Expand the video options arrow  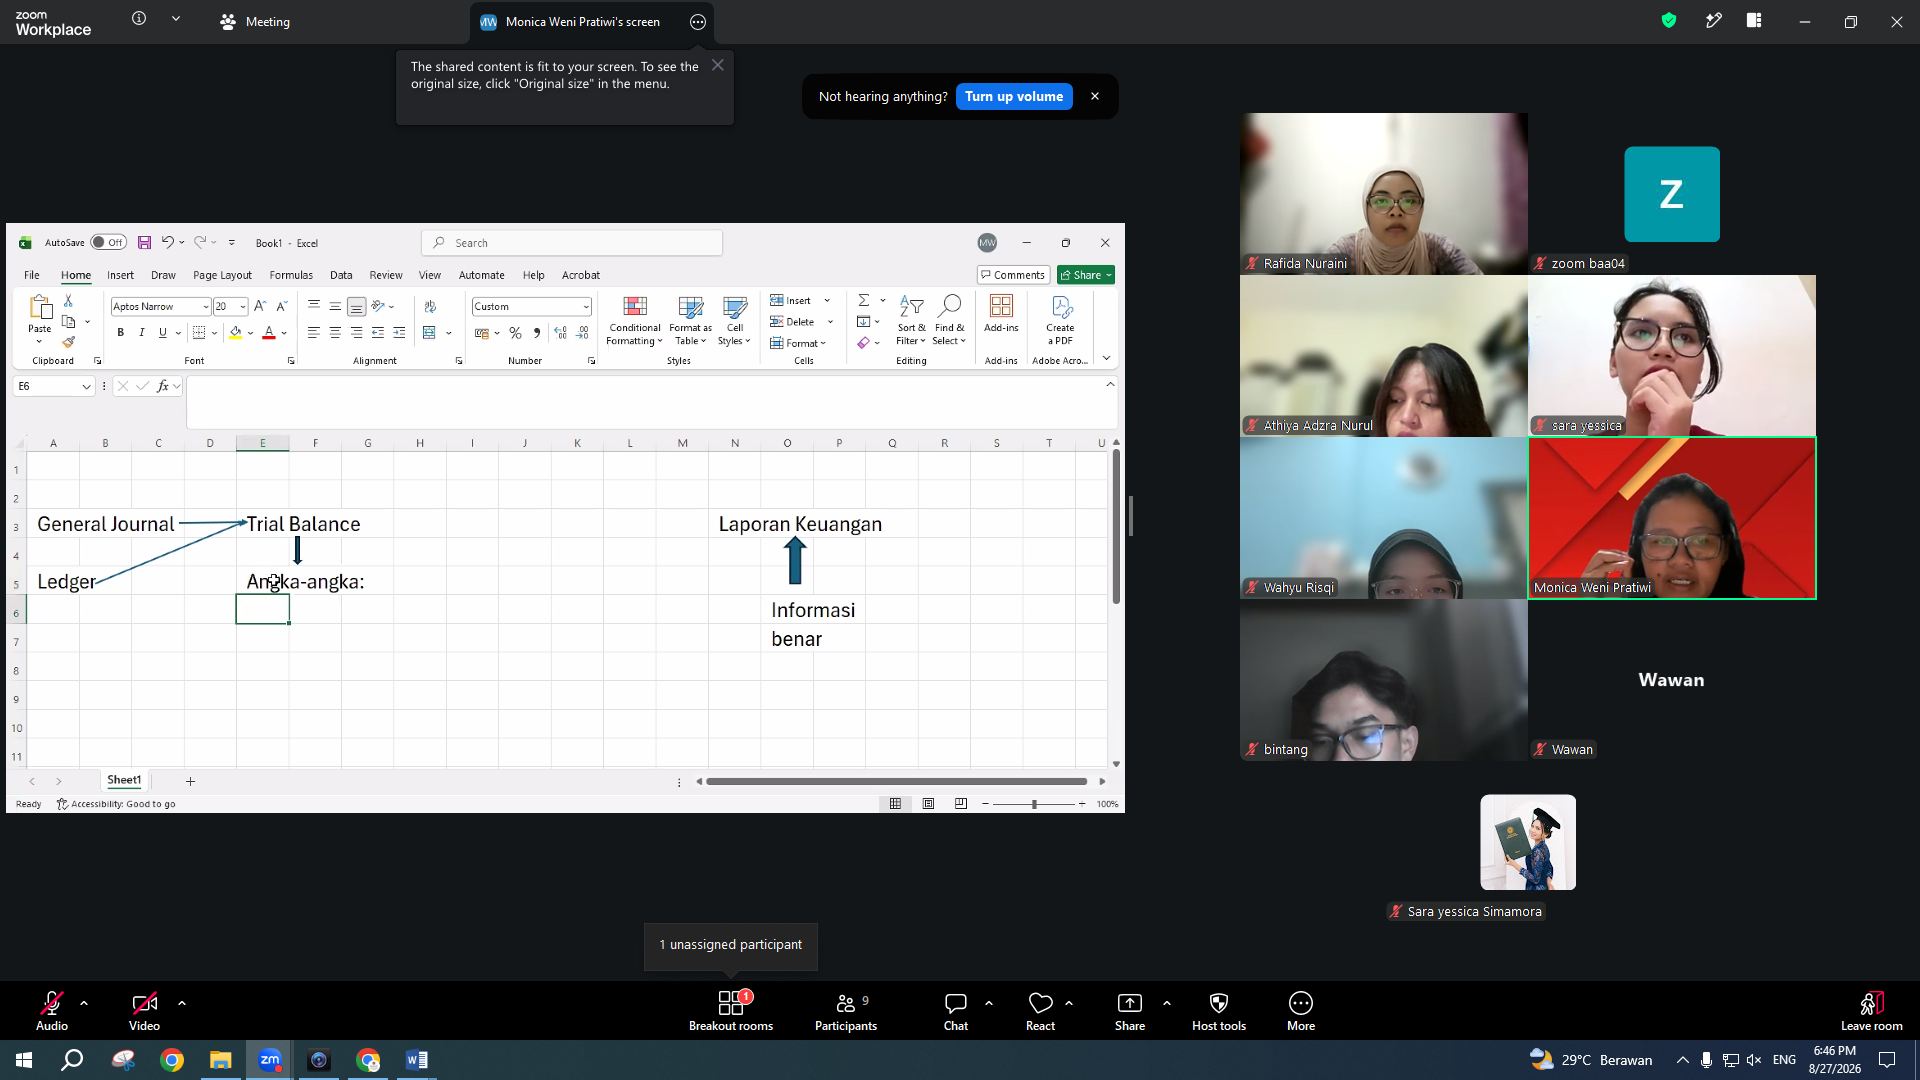tap(182, 1002)
